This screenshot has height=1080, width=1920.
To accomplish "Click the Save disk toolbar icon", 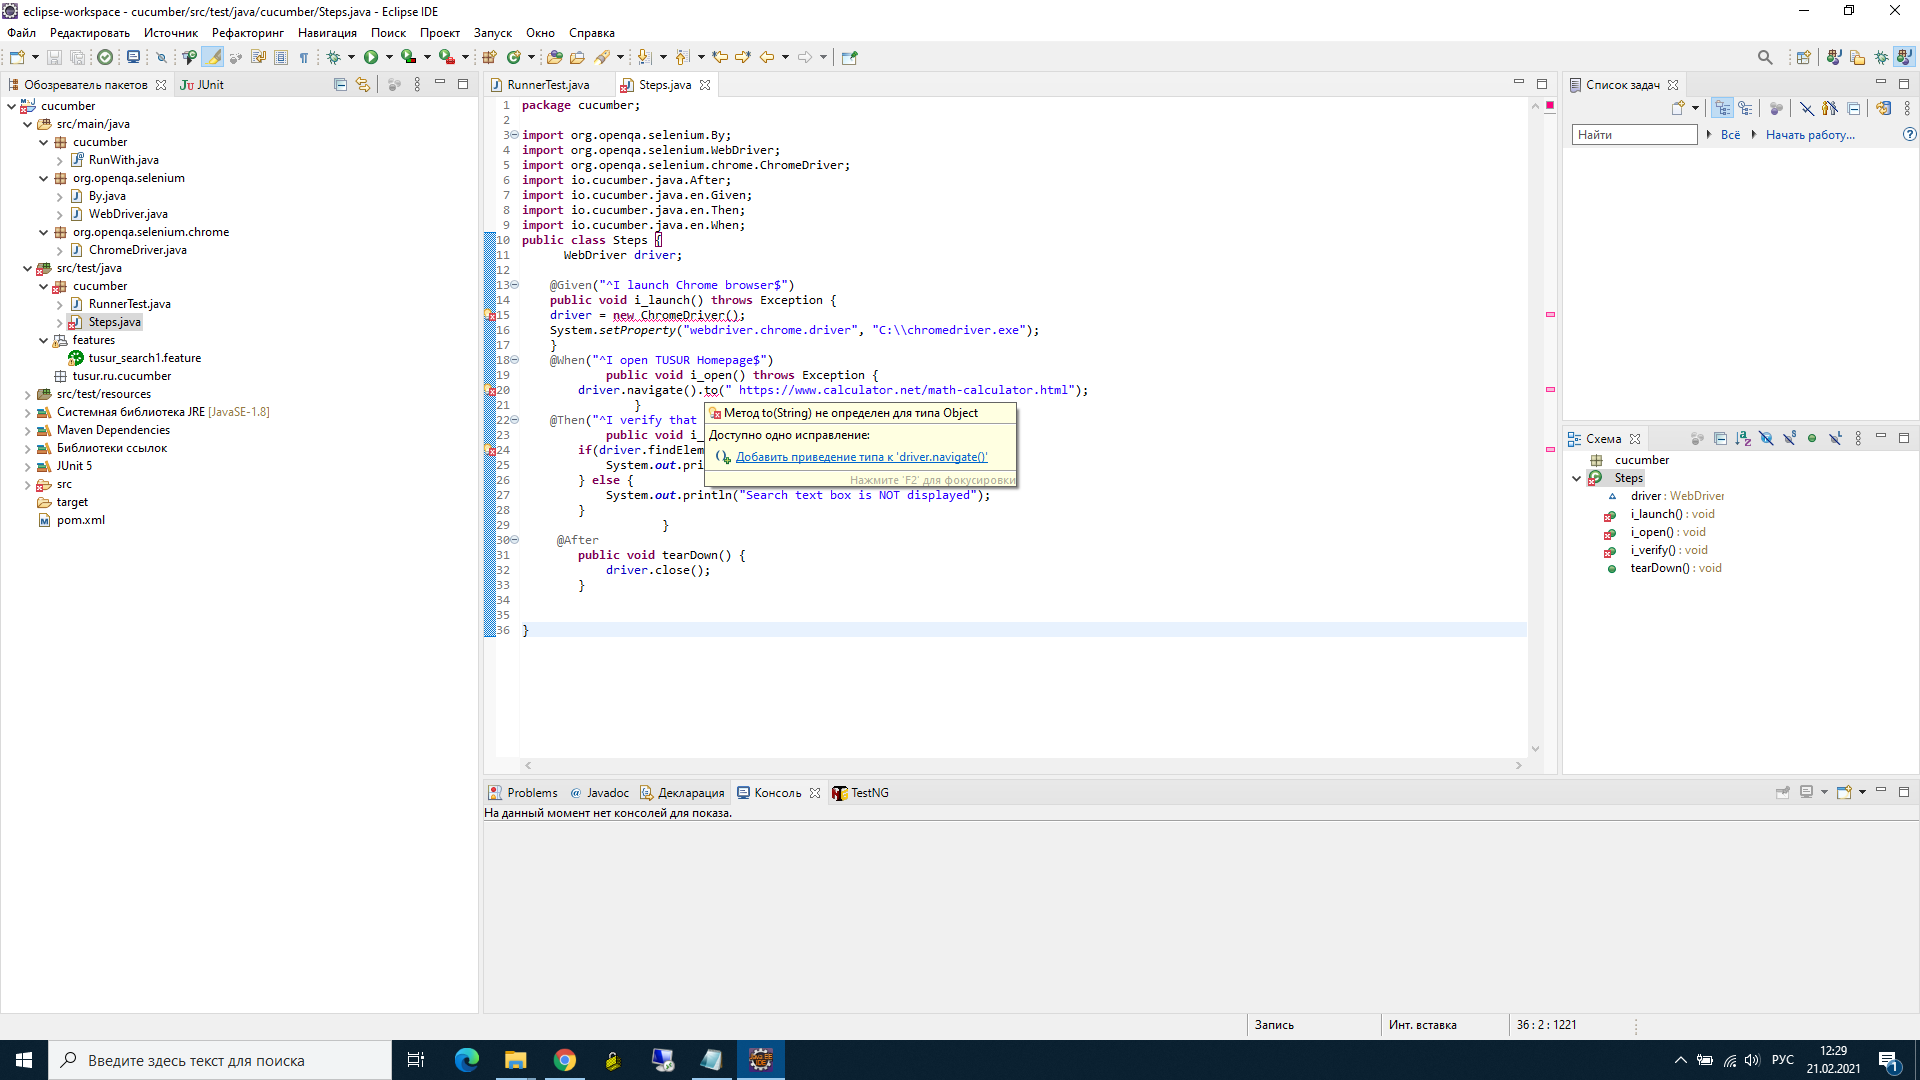I will click(55, 57).
